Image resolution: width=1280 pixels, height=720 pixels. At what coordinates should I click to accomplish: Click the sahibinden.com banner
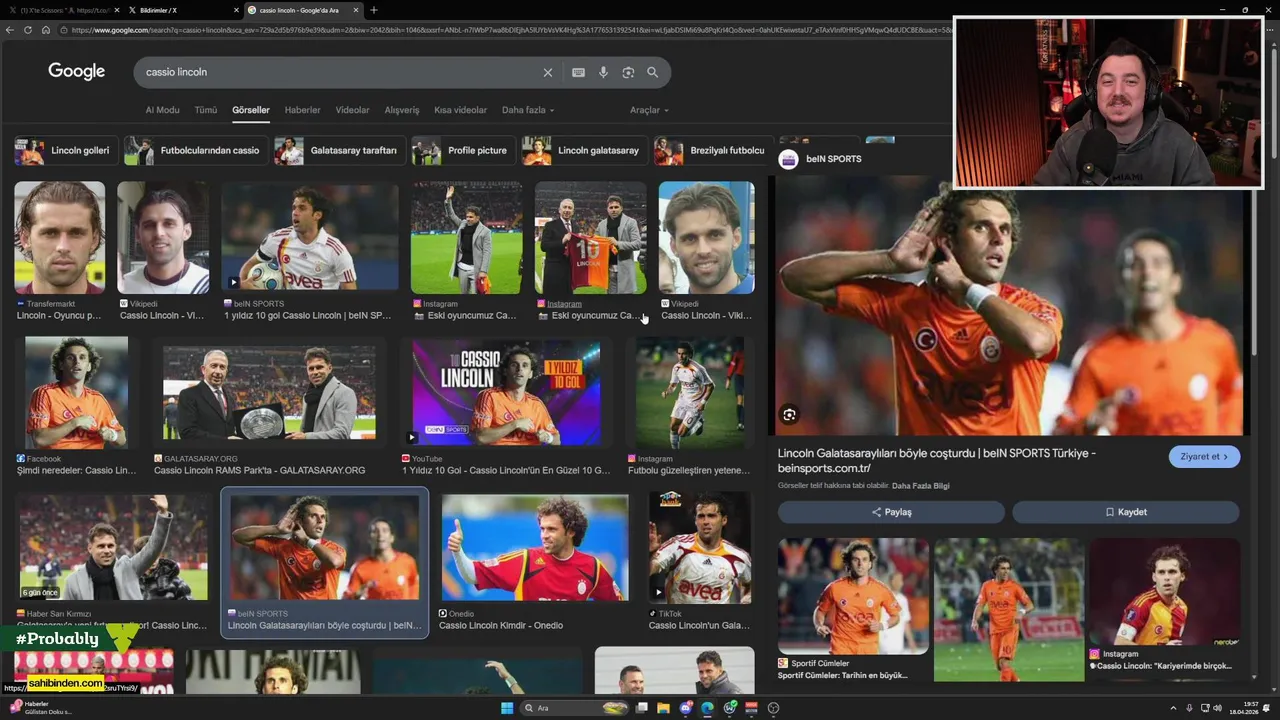(x=65, y=683)
